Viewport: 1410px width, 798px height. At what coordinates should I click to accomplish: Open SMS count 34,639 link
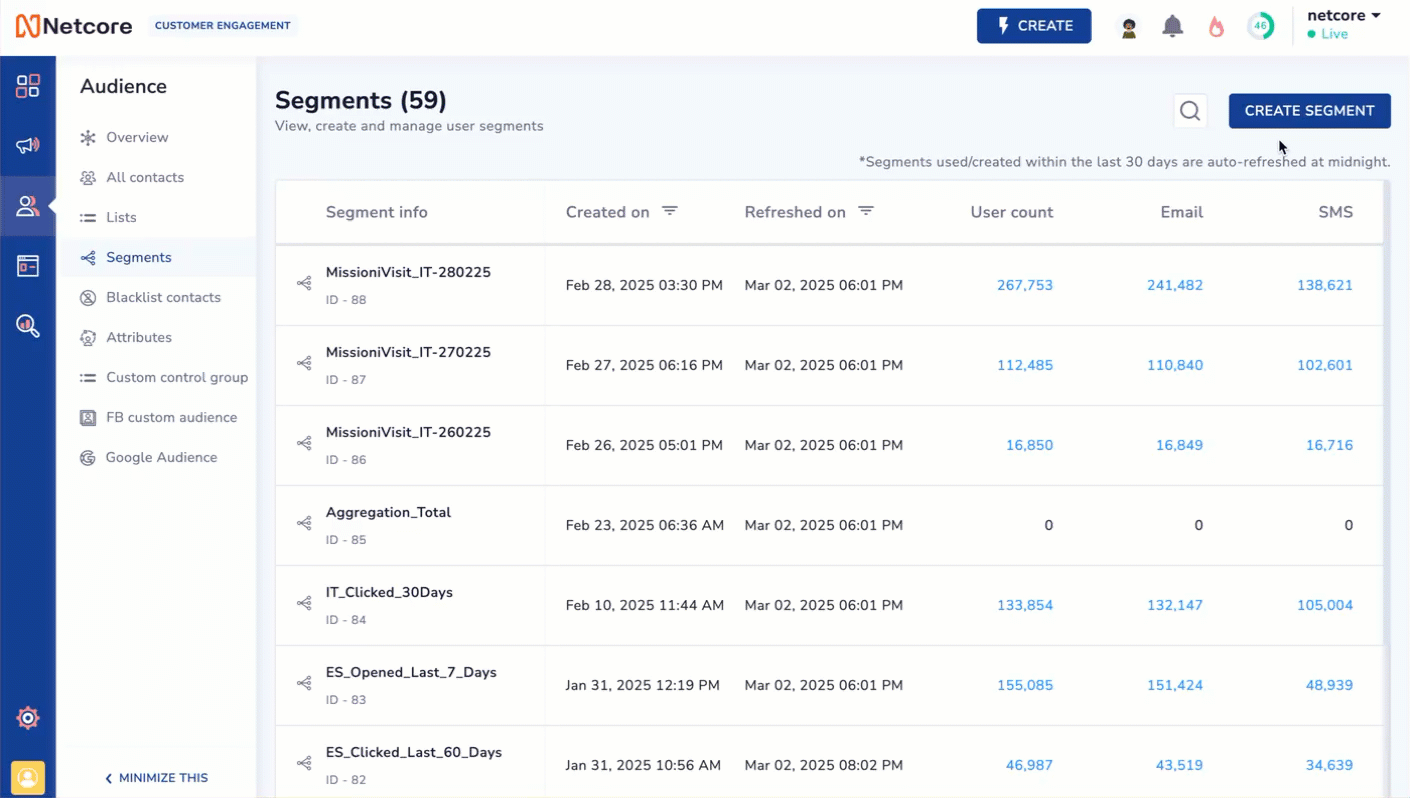pyautogui.click(x=1329, y=765)
